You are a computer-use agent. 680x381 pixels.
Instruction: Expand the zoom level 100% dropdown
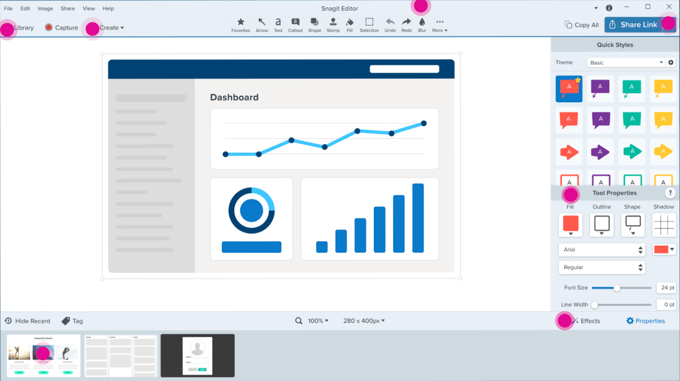(x=318, y=321)
